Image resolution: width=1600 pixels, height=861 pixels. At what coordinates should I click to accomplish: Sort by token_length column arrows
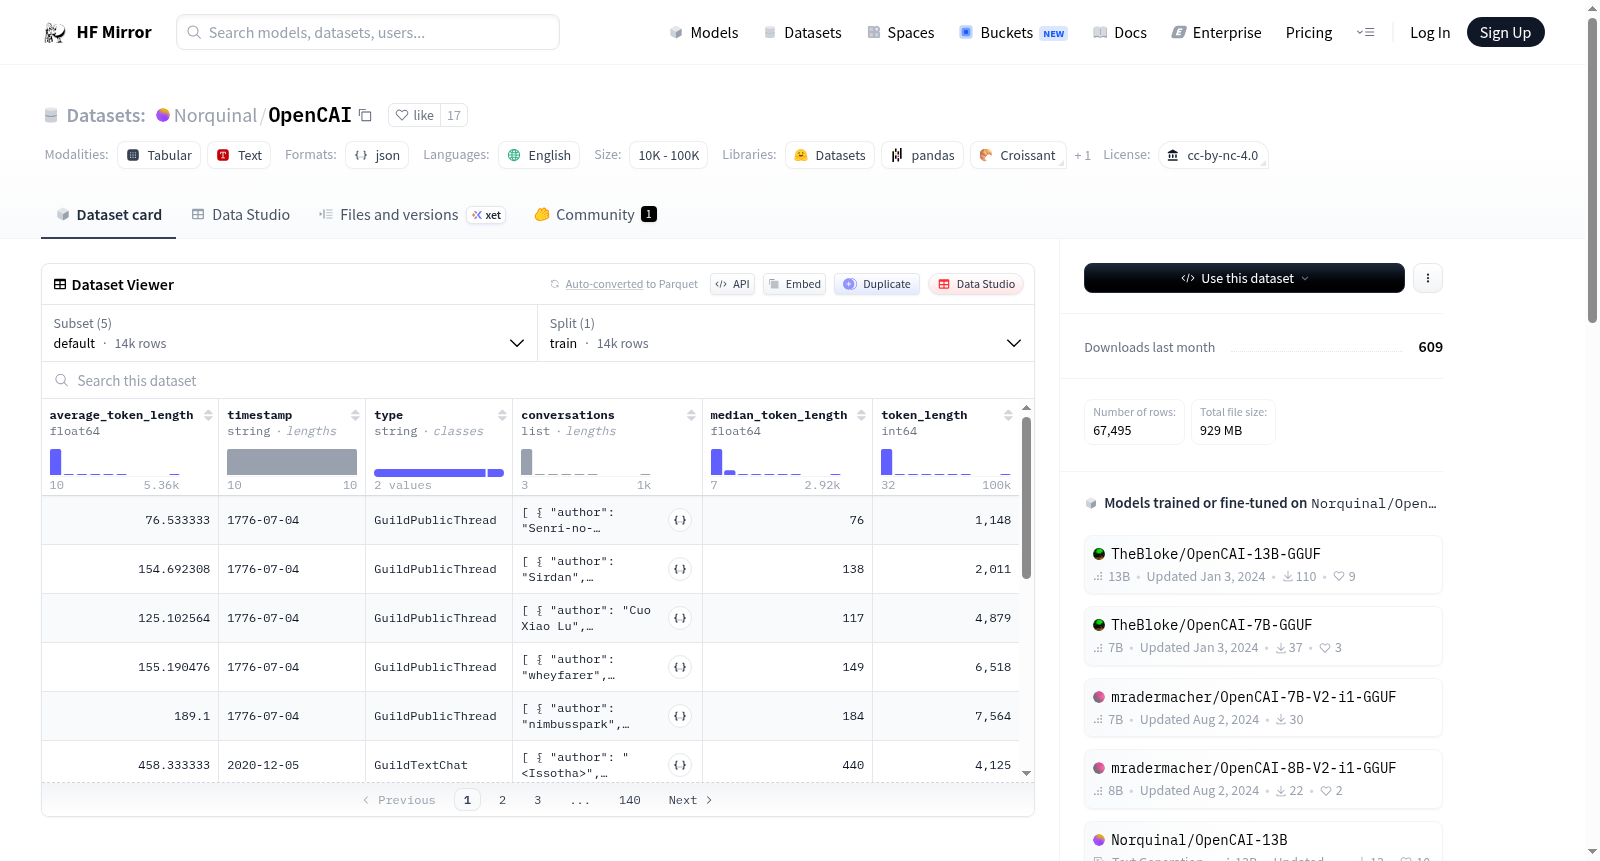(x=1008, y=415)
